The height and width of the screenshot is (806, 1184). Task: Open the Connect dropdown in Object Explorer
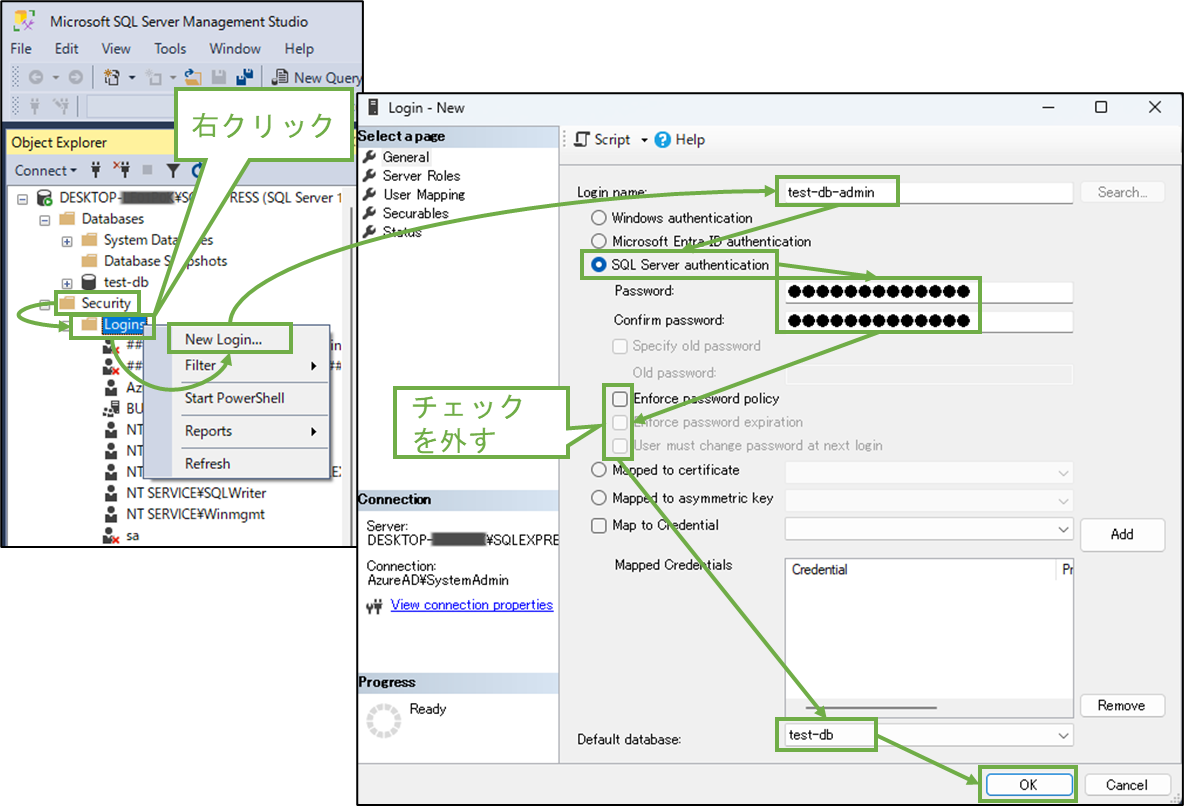tap(45, 171)
